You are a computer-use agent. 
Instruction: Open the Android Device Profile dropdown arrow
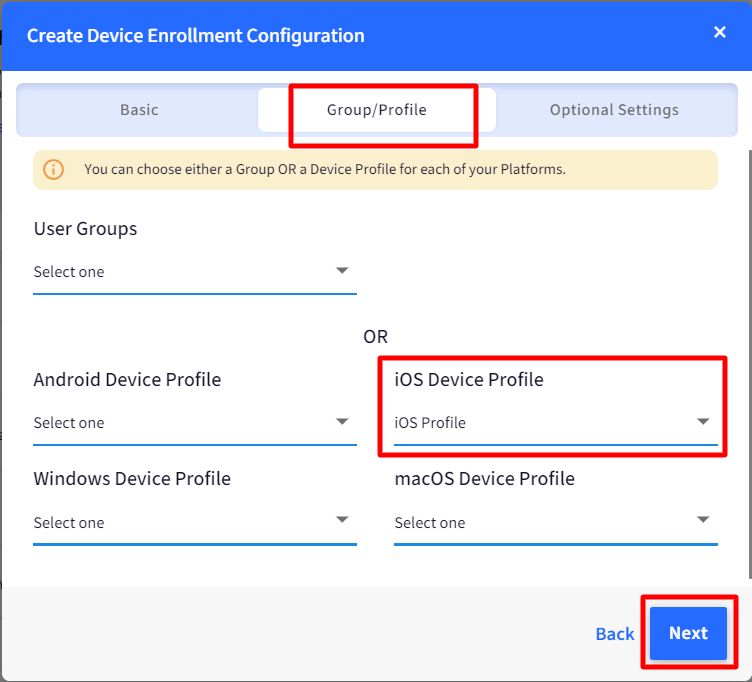(x=342, y=422)
